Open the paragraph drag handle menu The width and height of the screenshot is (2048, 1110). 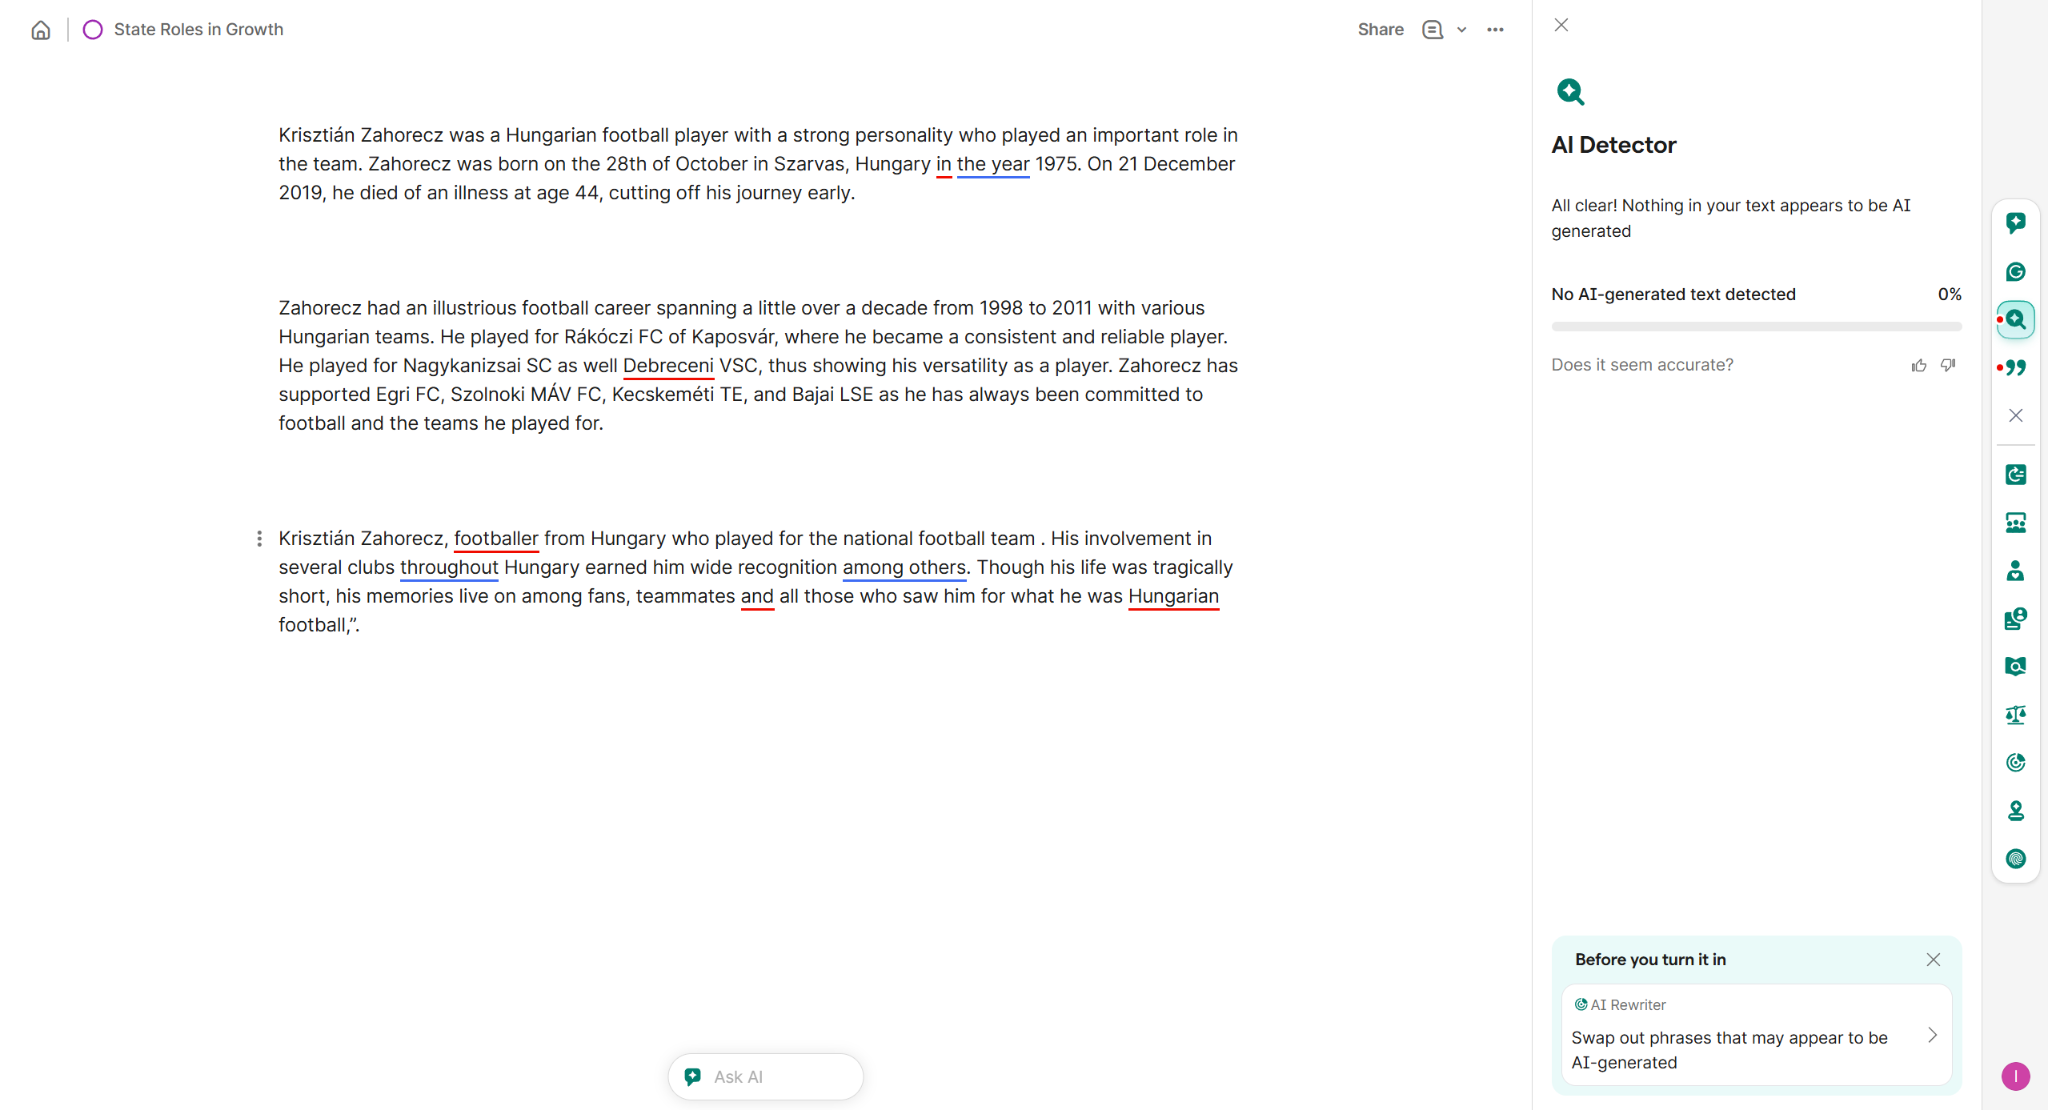click(x=259, y=539)
